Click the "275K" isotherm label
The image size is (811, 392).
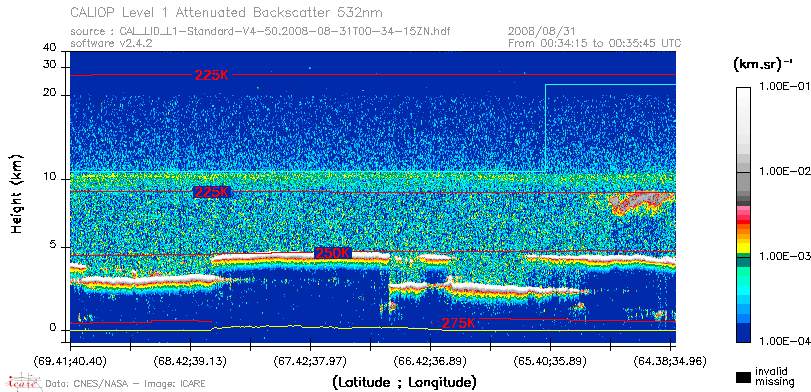pyautogui.click(x=458, y=323)
